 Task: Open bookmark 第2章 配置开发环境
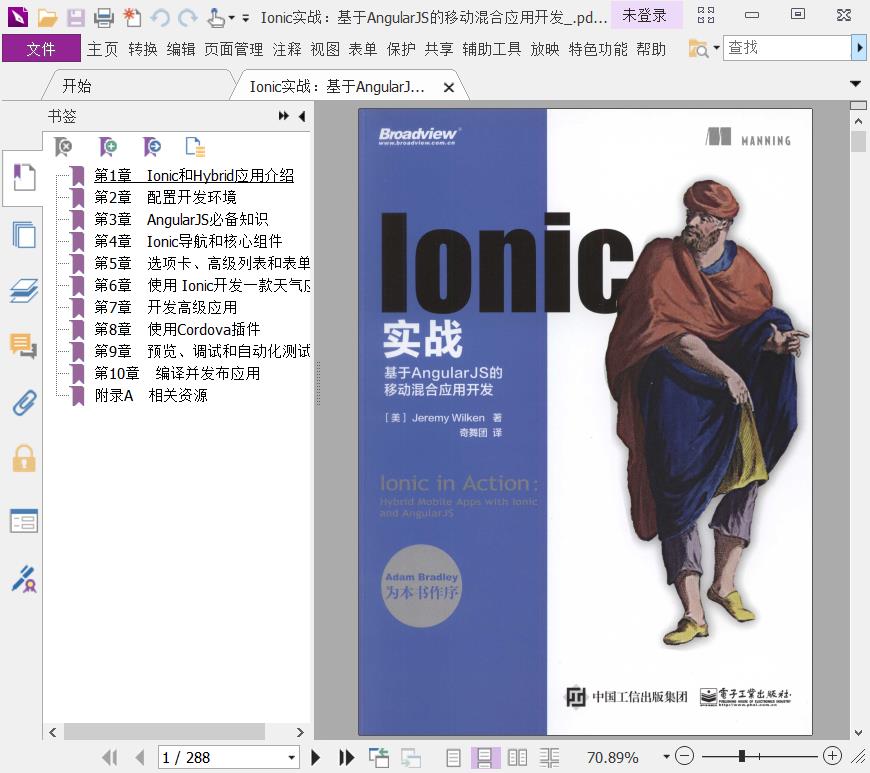point(165,198)
